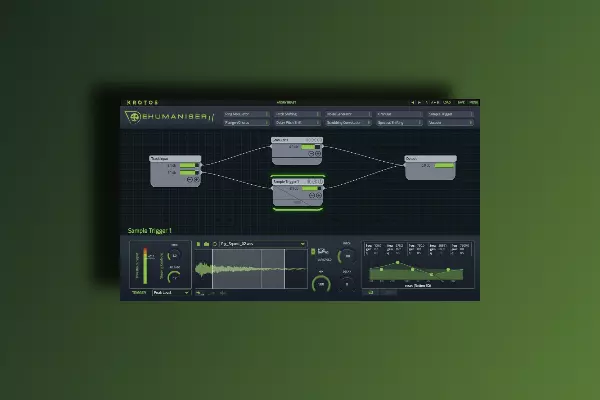This screenshot has width=600, height=400.
Task: Click plus icon on Sample Trigger 1 node
Action: (318, 195)
